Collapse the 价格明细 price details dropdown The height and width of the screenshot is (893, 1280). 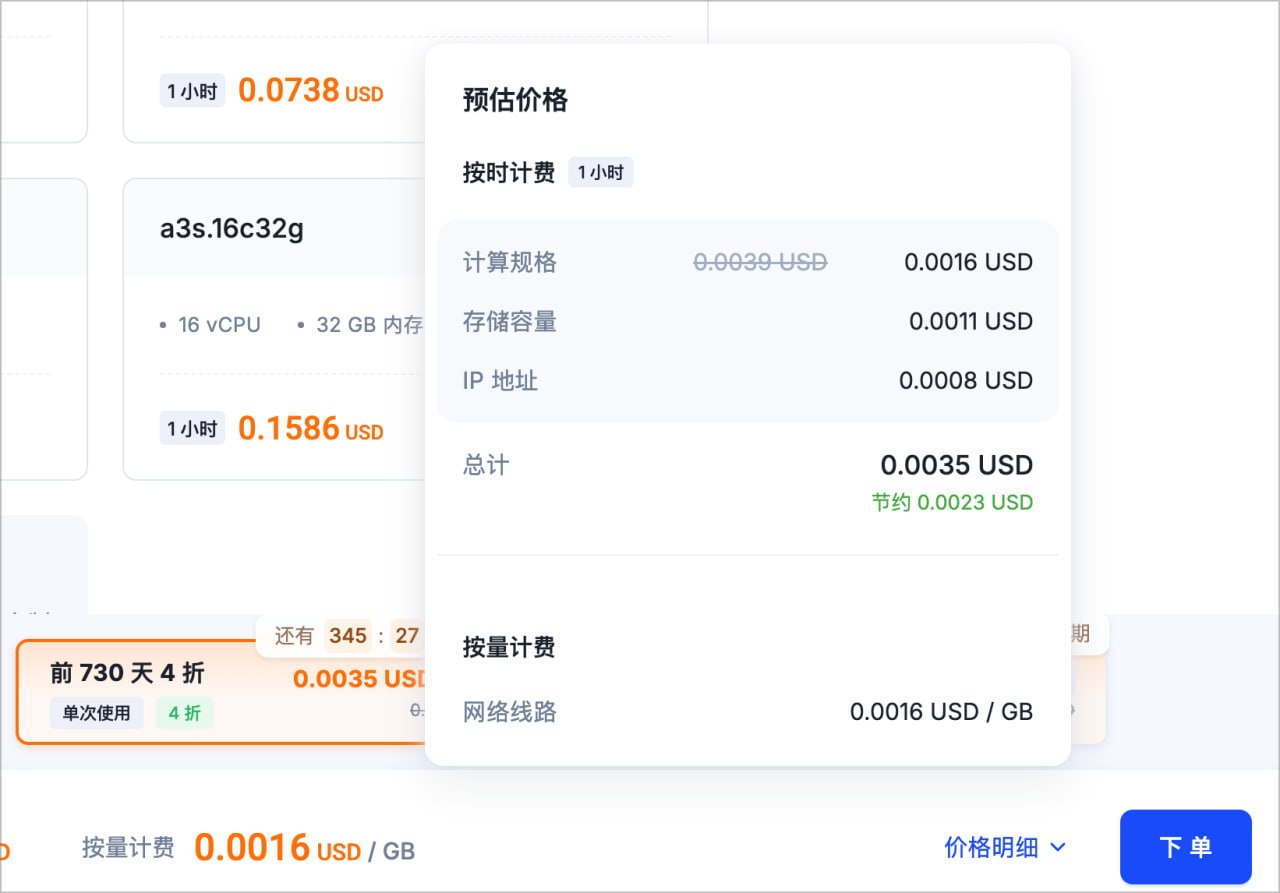pos(1005,848)
